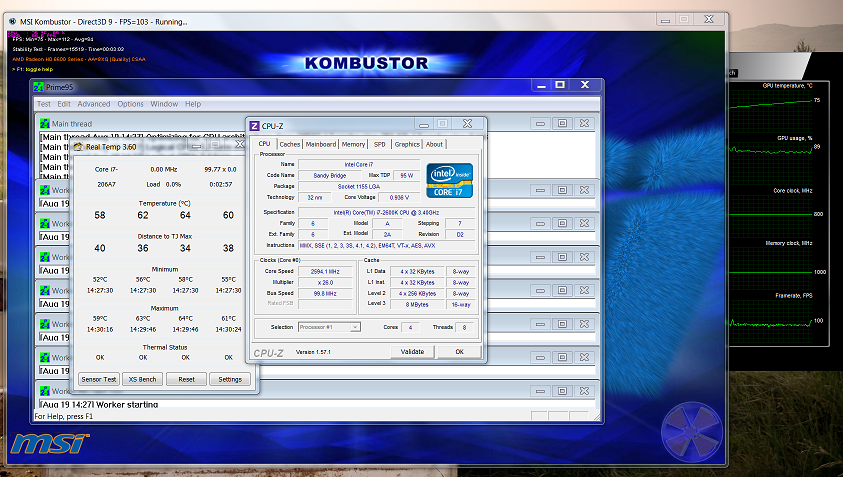Click the Cores value 4 in CPU-Z

[410, 327]
